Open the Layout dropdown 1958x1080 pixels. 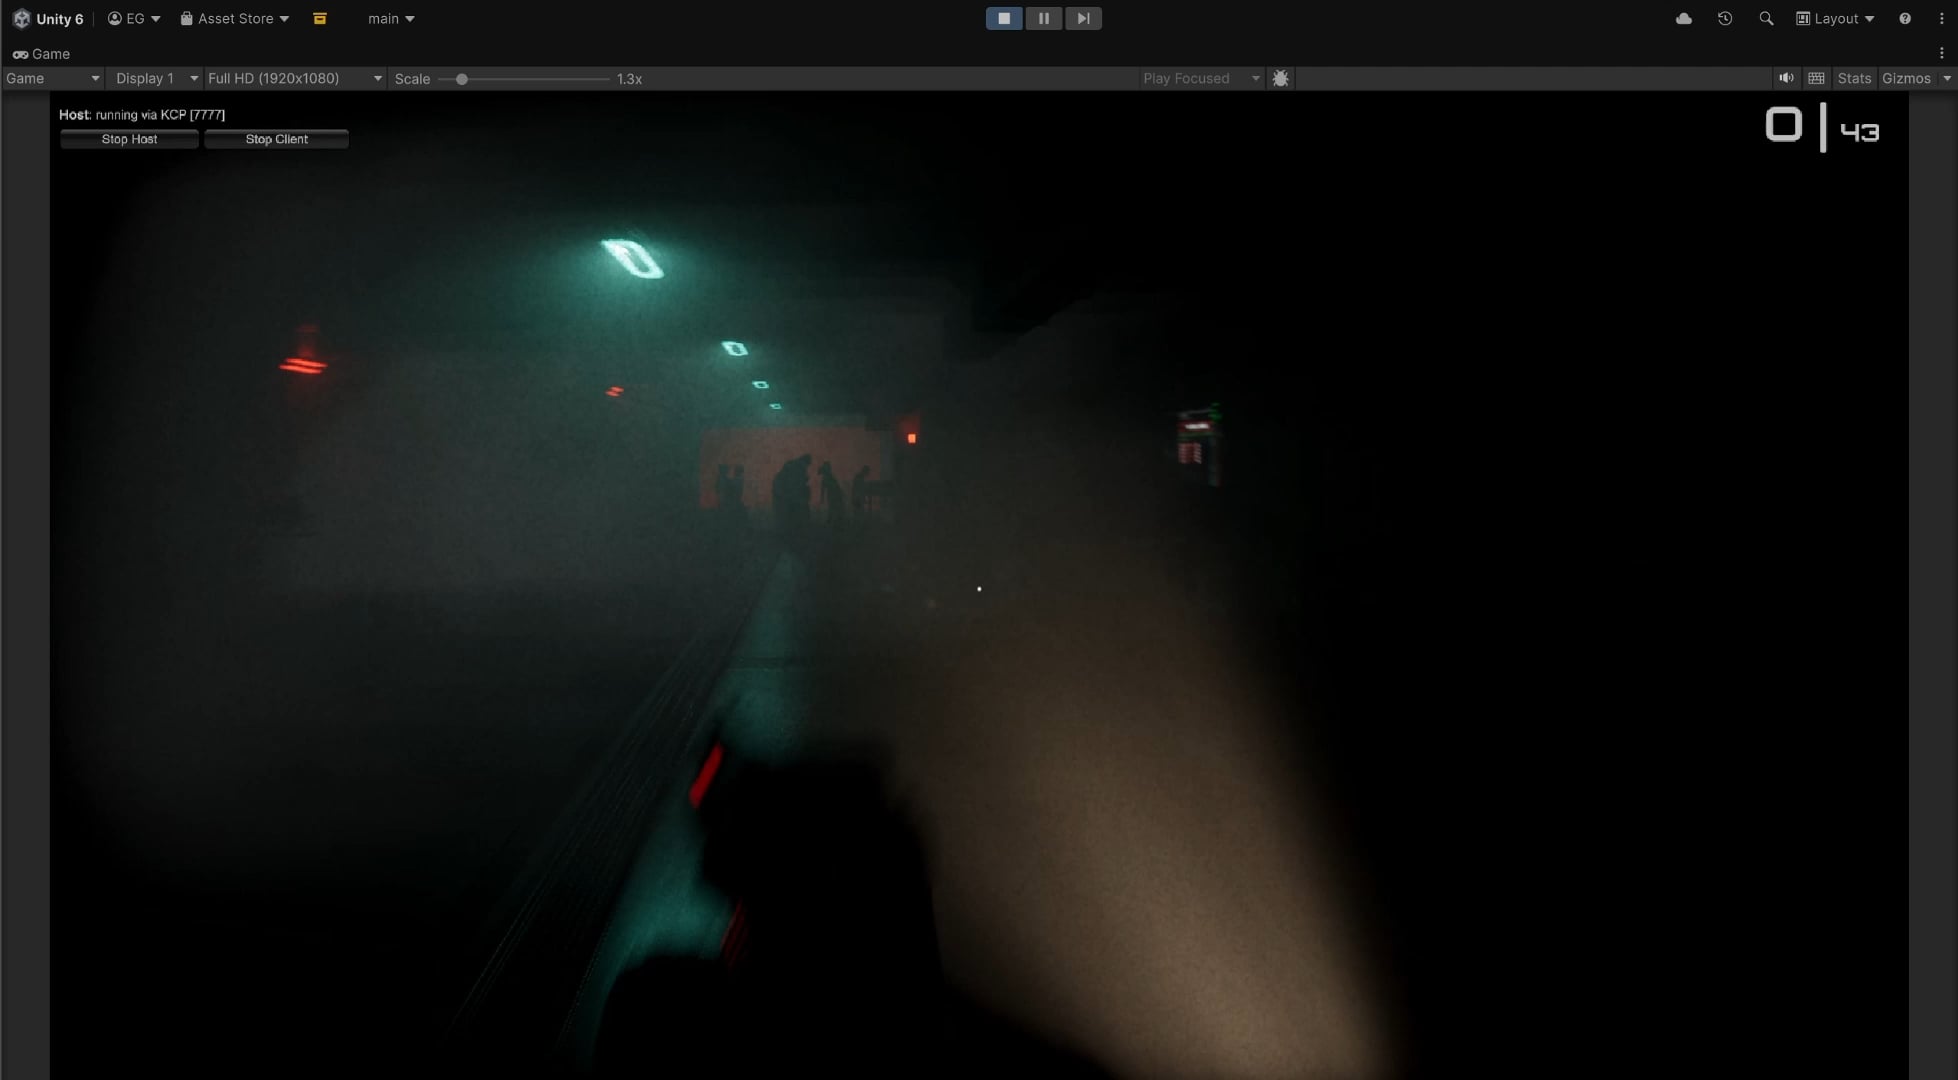point(1835,19)
